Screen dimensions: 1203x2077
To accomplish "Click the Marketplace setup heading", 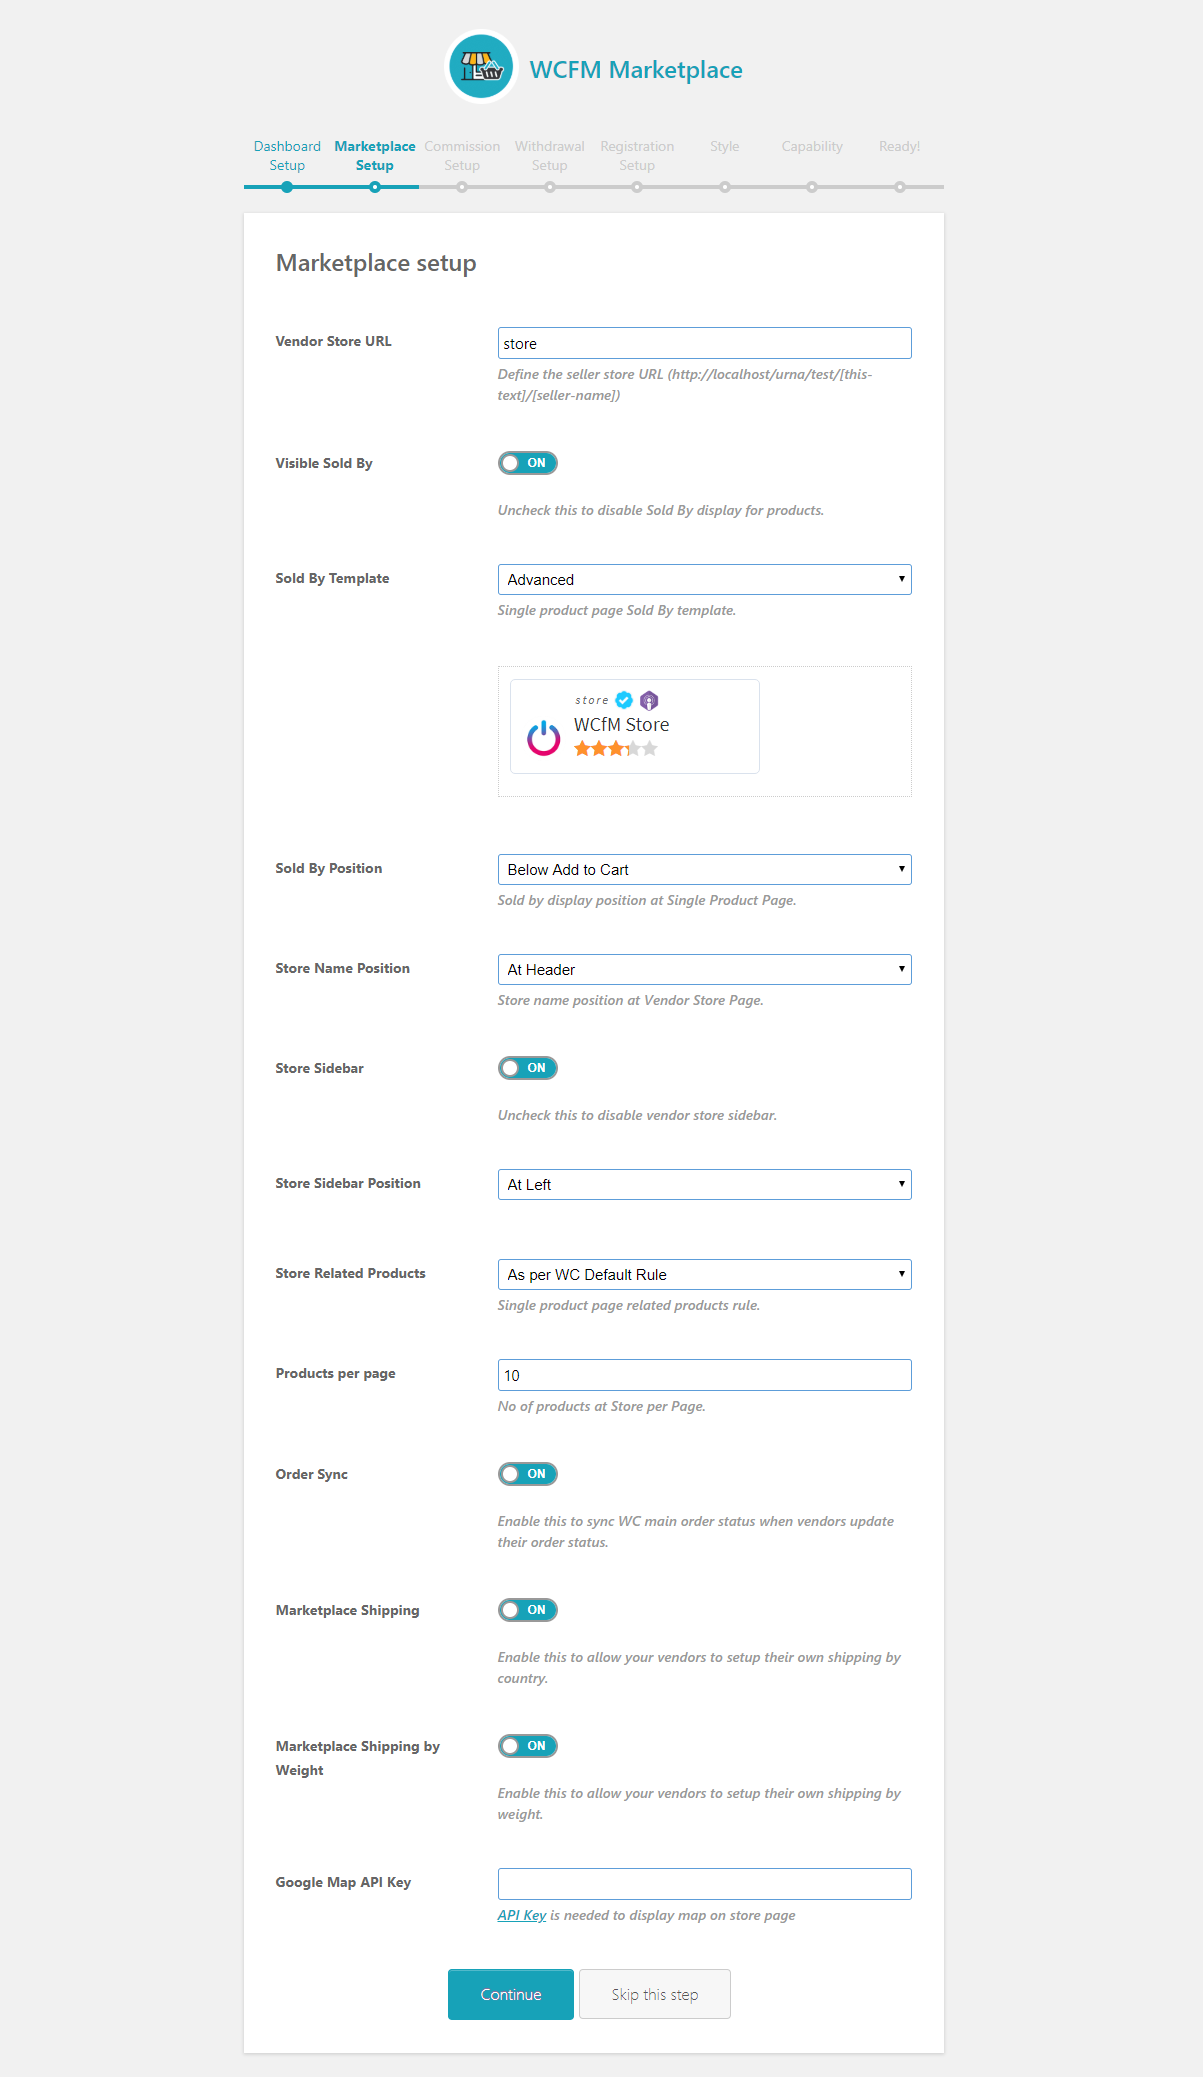I will click(x=376, y=263).
